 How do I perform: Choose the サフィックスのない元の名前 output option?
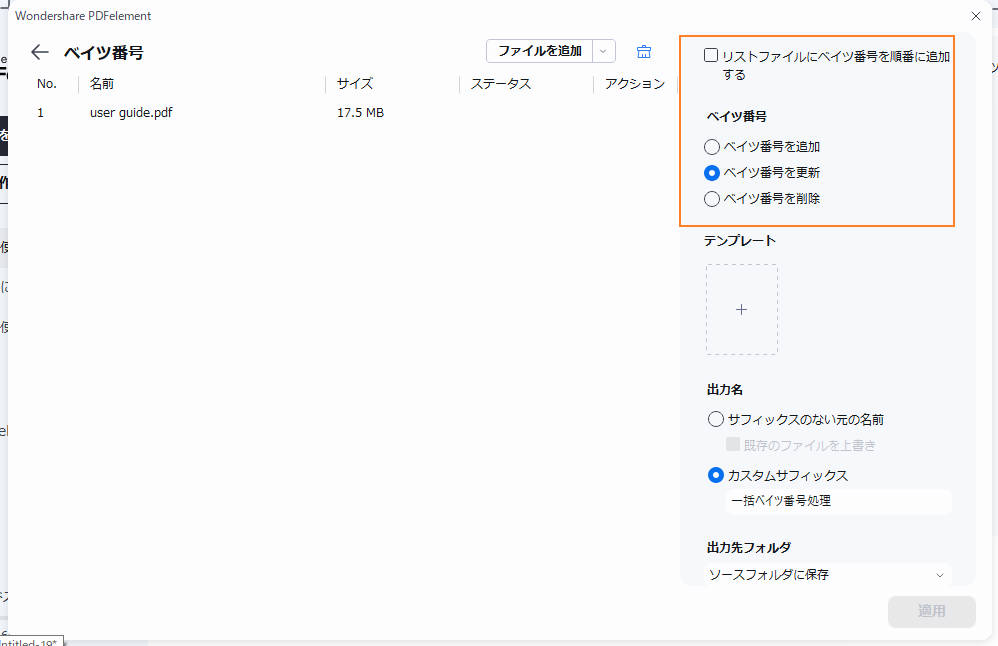coord(716,419)
